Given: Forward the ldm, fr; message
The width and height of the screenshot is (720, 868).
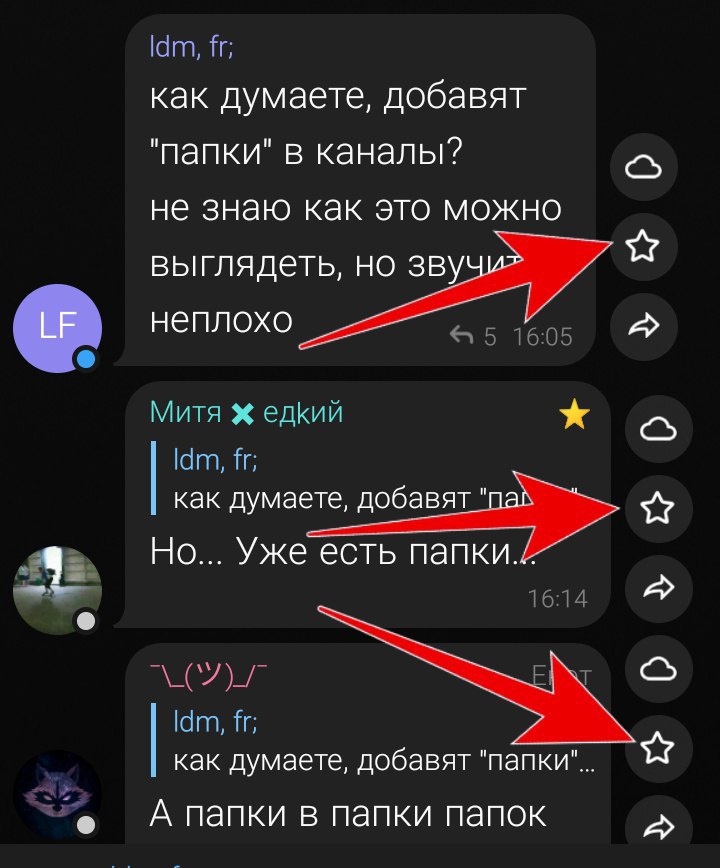Looking at the screenshot, I should coord(643,327).
